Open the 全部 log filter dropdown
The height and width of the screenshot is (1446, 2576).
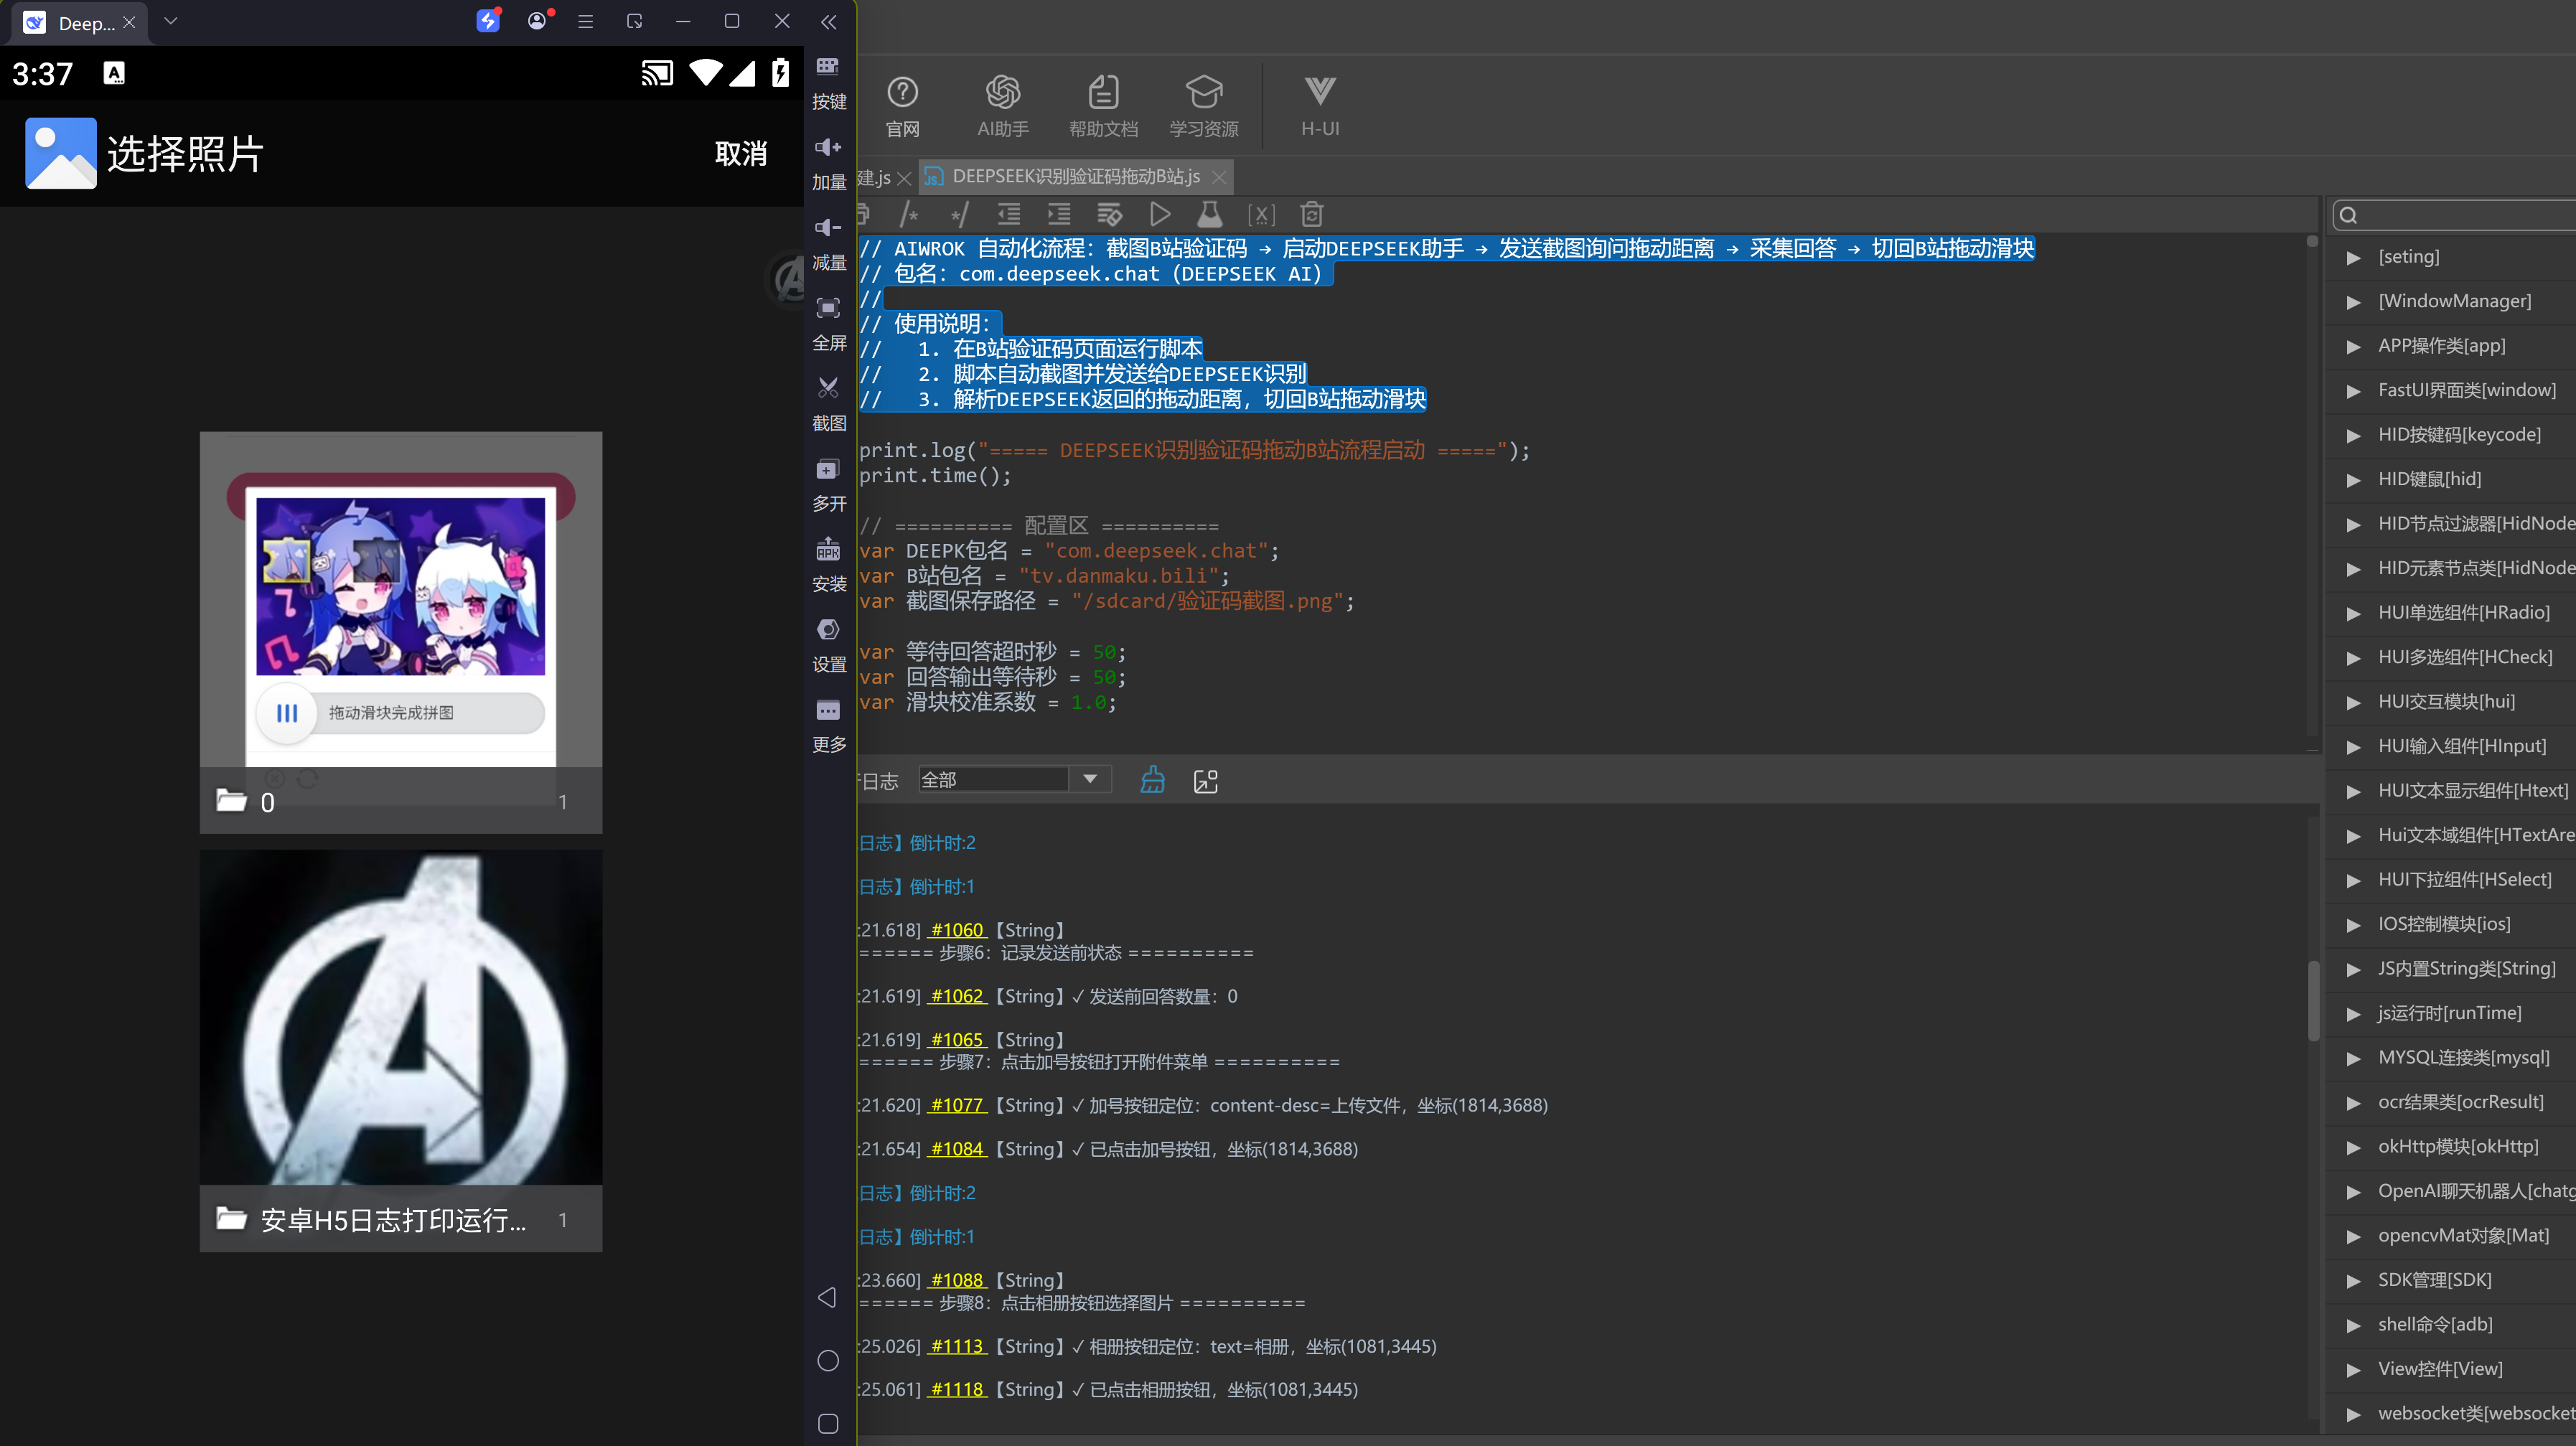point(1015,779)
